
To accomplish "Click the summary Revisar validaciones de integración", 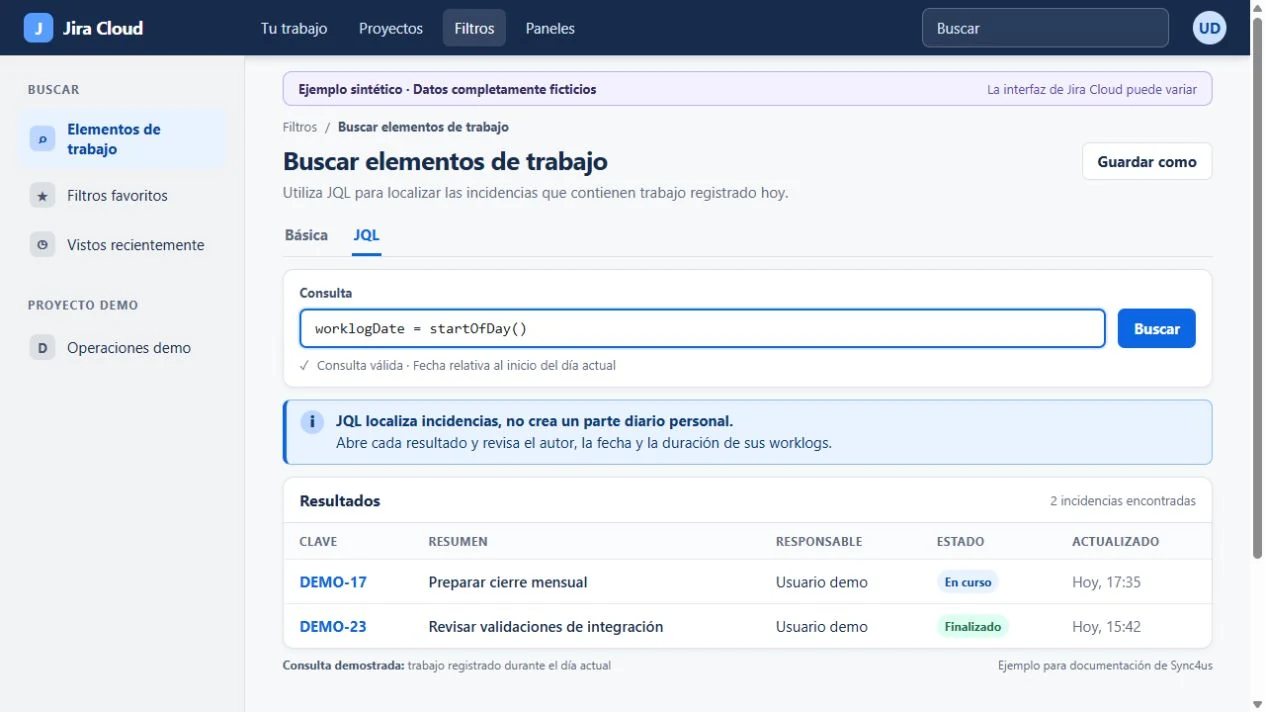I will 546,627.
